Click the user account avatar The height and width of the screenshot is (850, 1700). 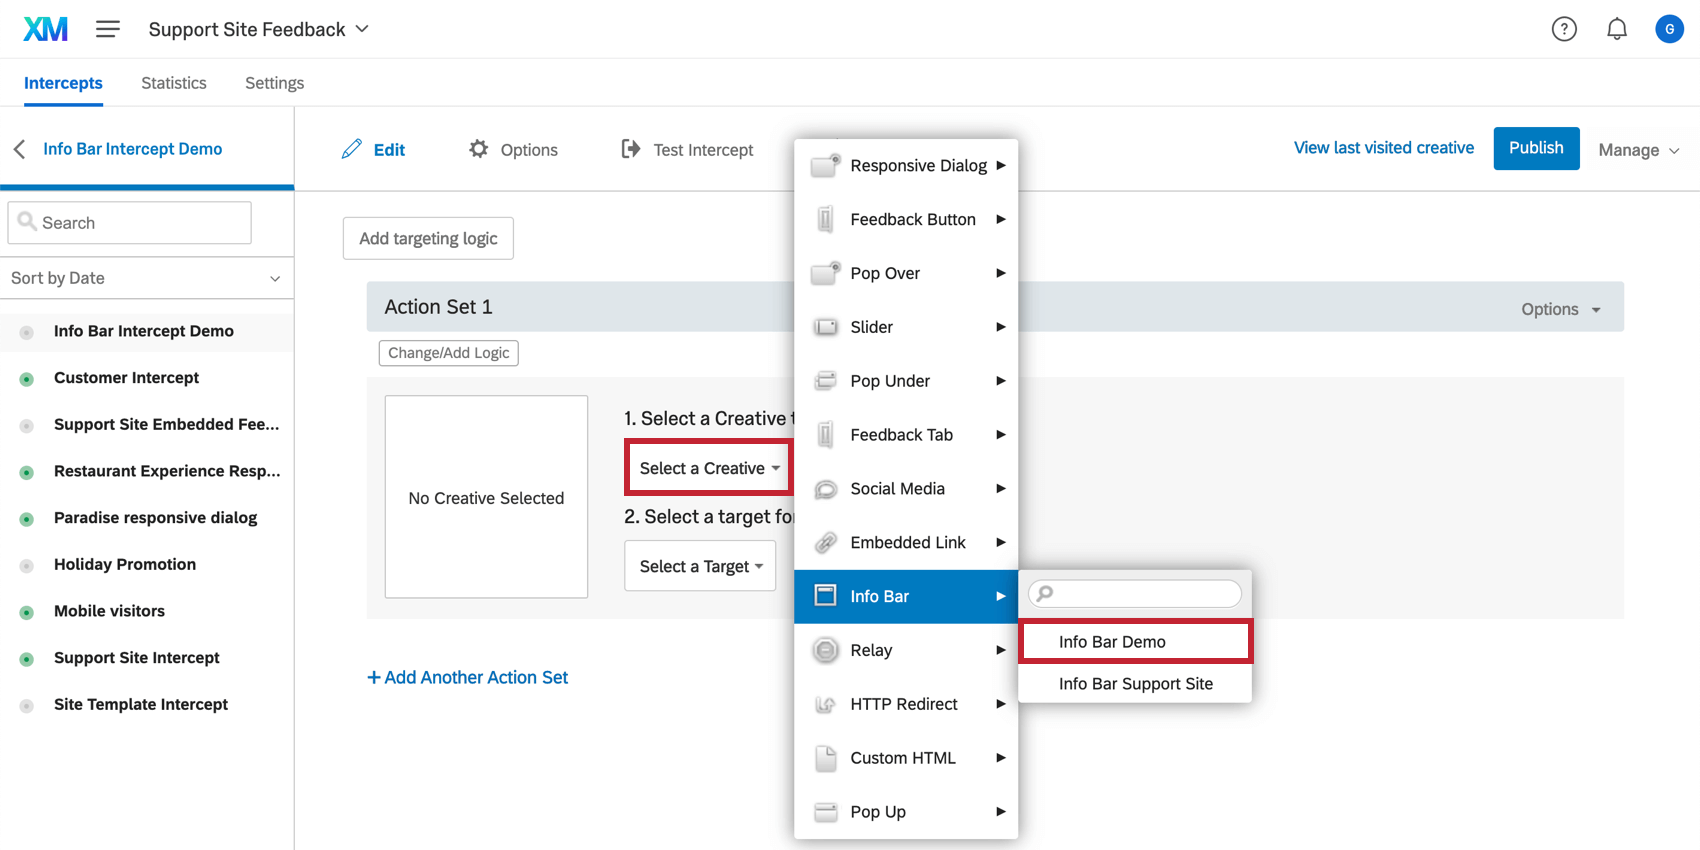pyautogui.click(x=1669, y=30)
